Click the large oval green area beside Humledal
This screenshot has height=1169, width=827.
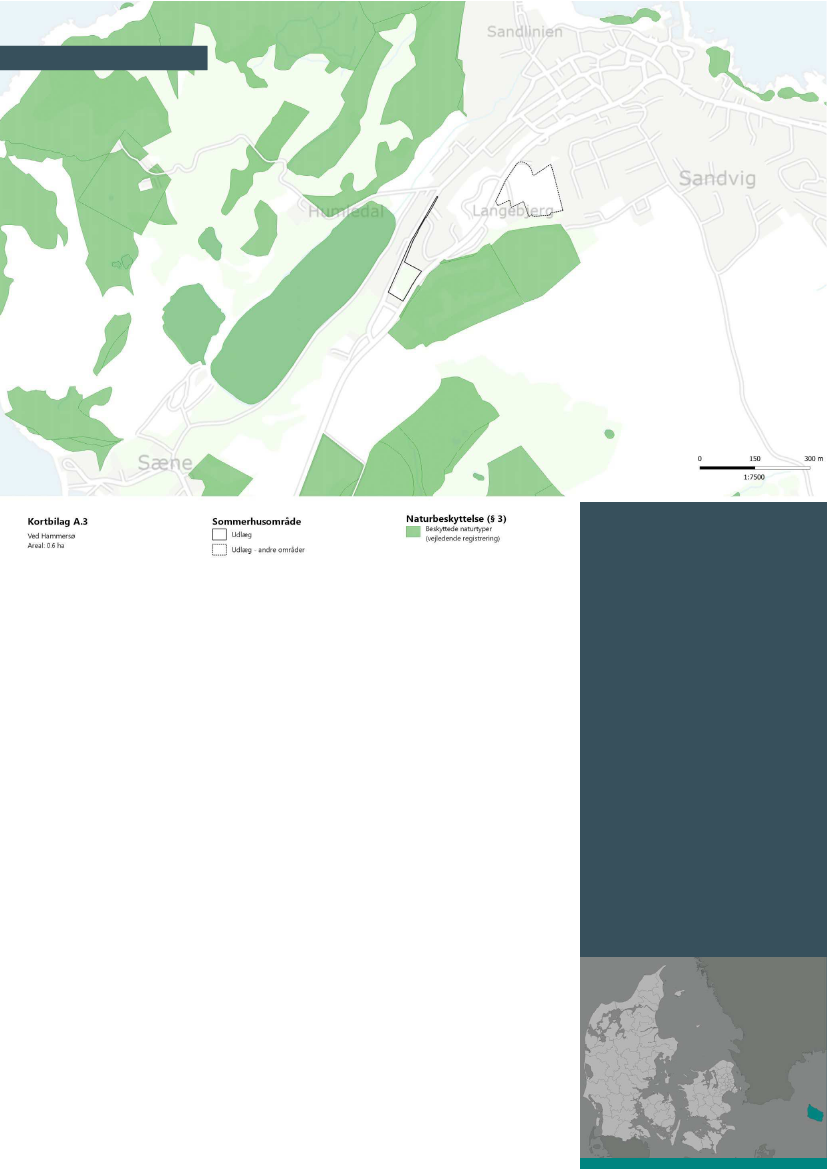[x=302, y=309]
